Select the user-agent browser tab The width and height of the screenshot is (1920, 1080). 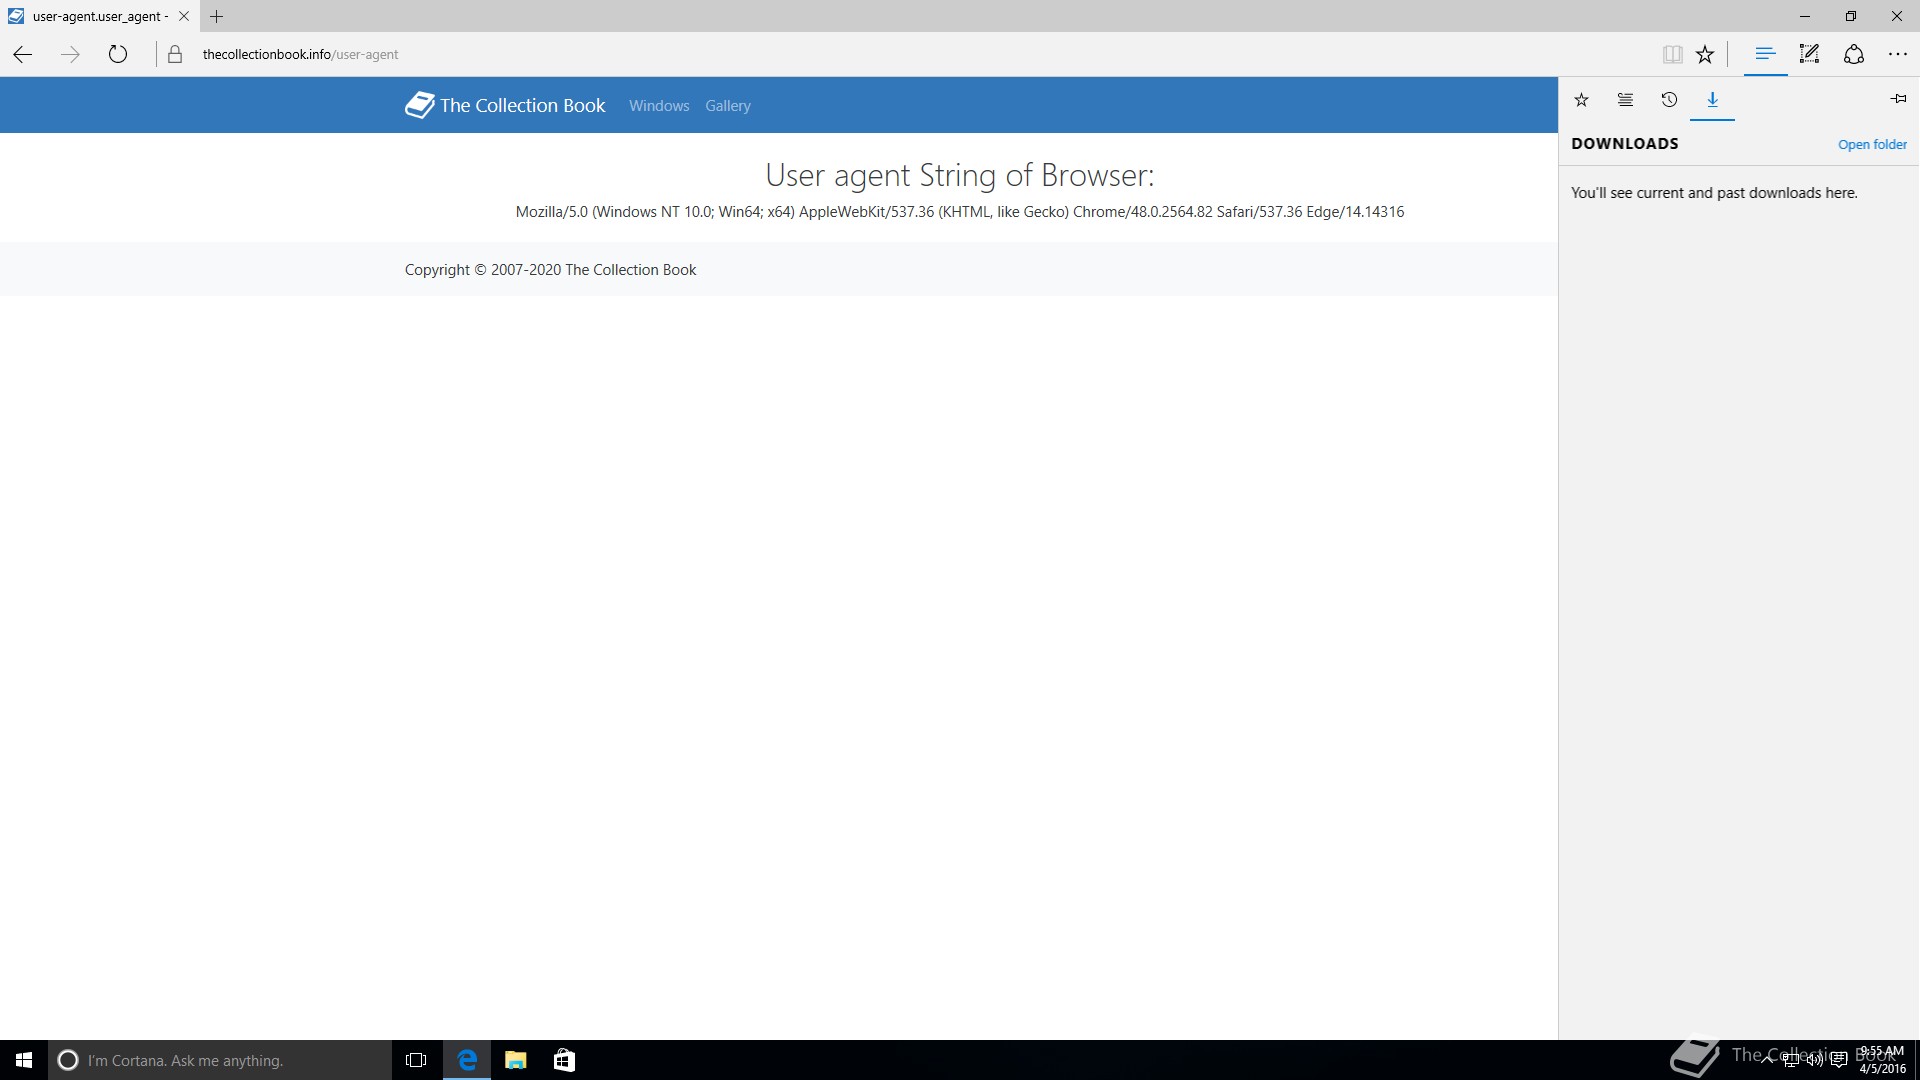tap(98, 16)
